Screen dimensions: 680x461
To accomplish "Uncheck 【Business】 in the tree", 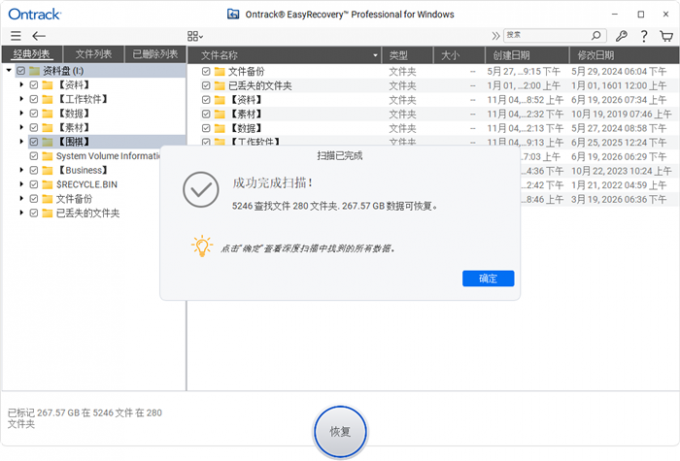I will pyautogui.click(x=34, y=170).
